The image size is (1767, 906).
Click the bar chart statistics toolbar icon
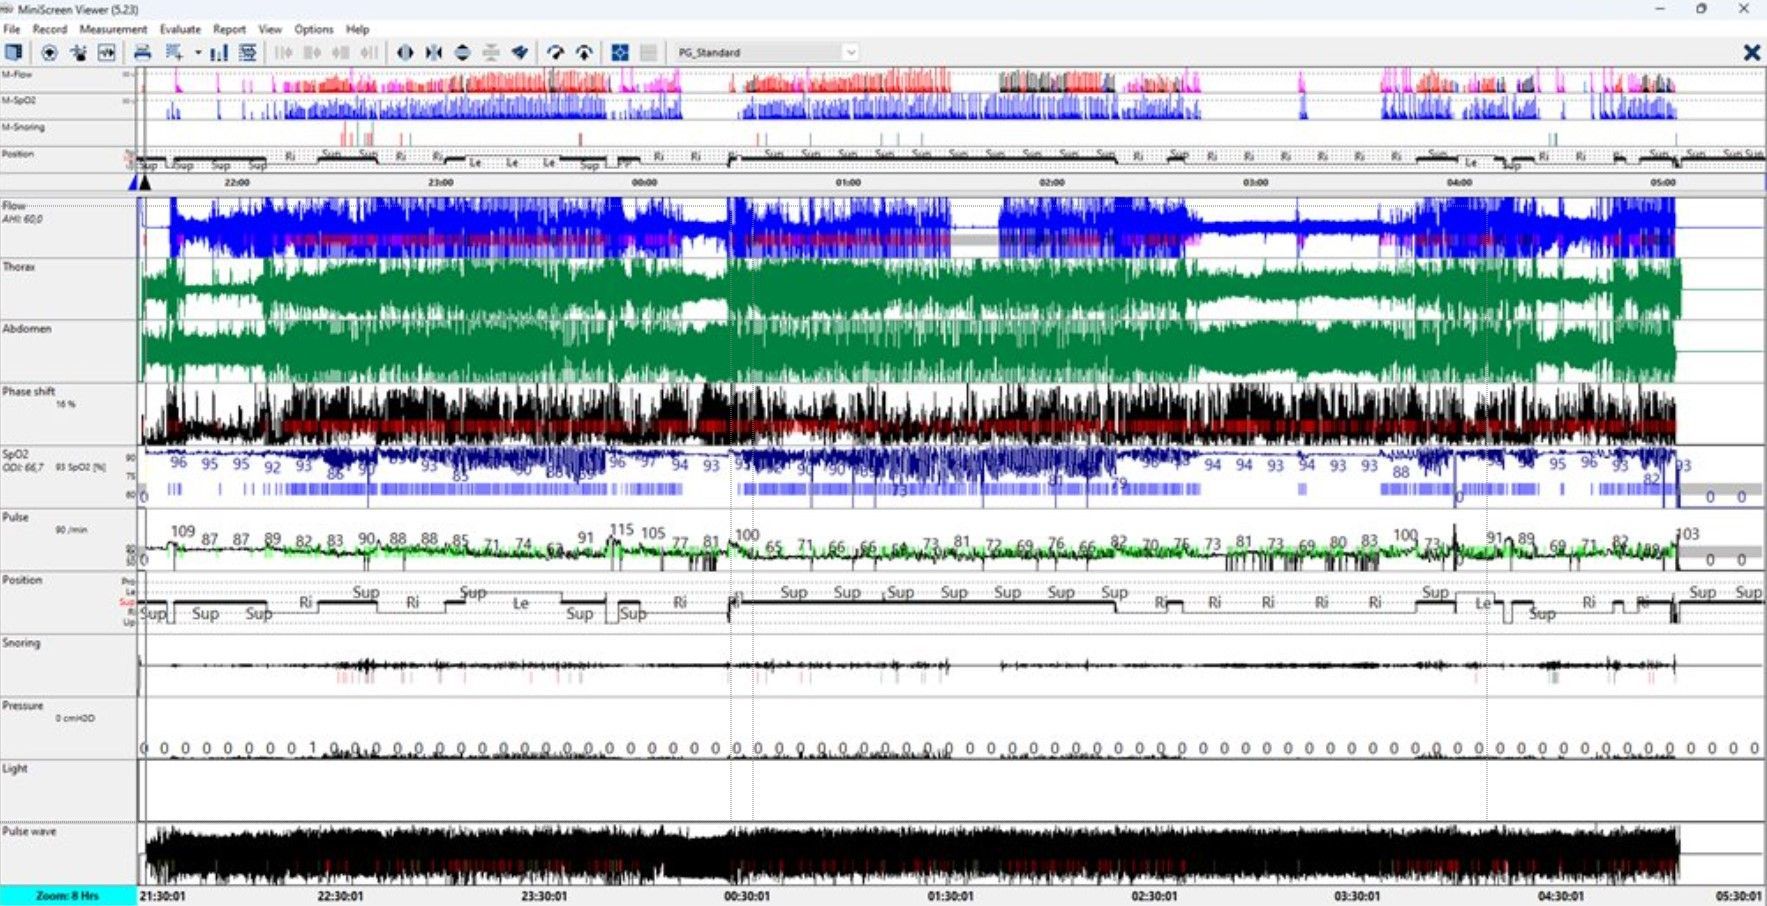click(218, 52)
